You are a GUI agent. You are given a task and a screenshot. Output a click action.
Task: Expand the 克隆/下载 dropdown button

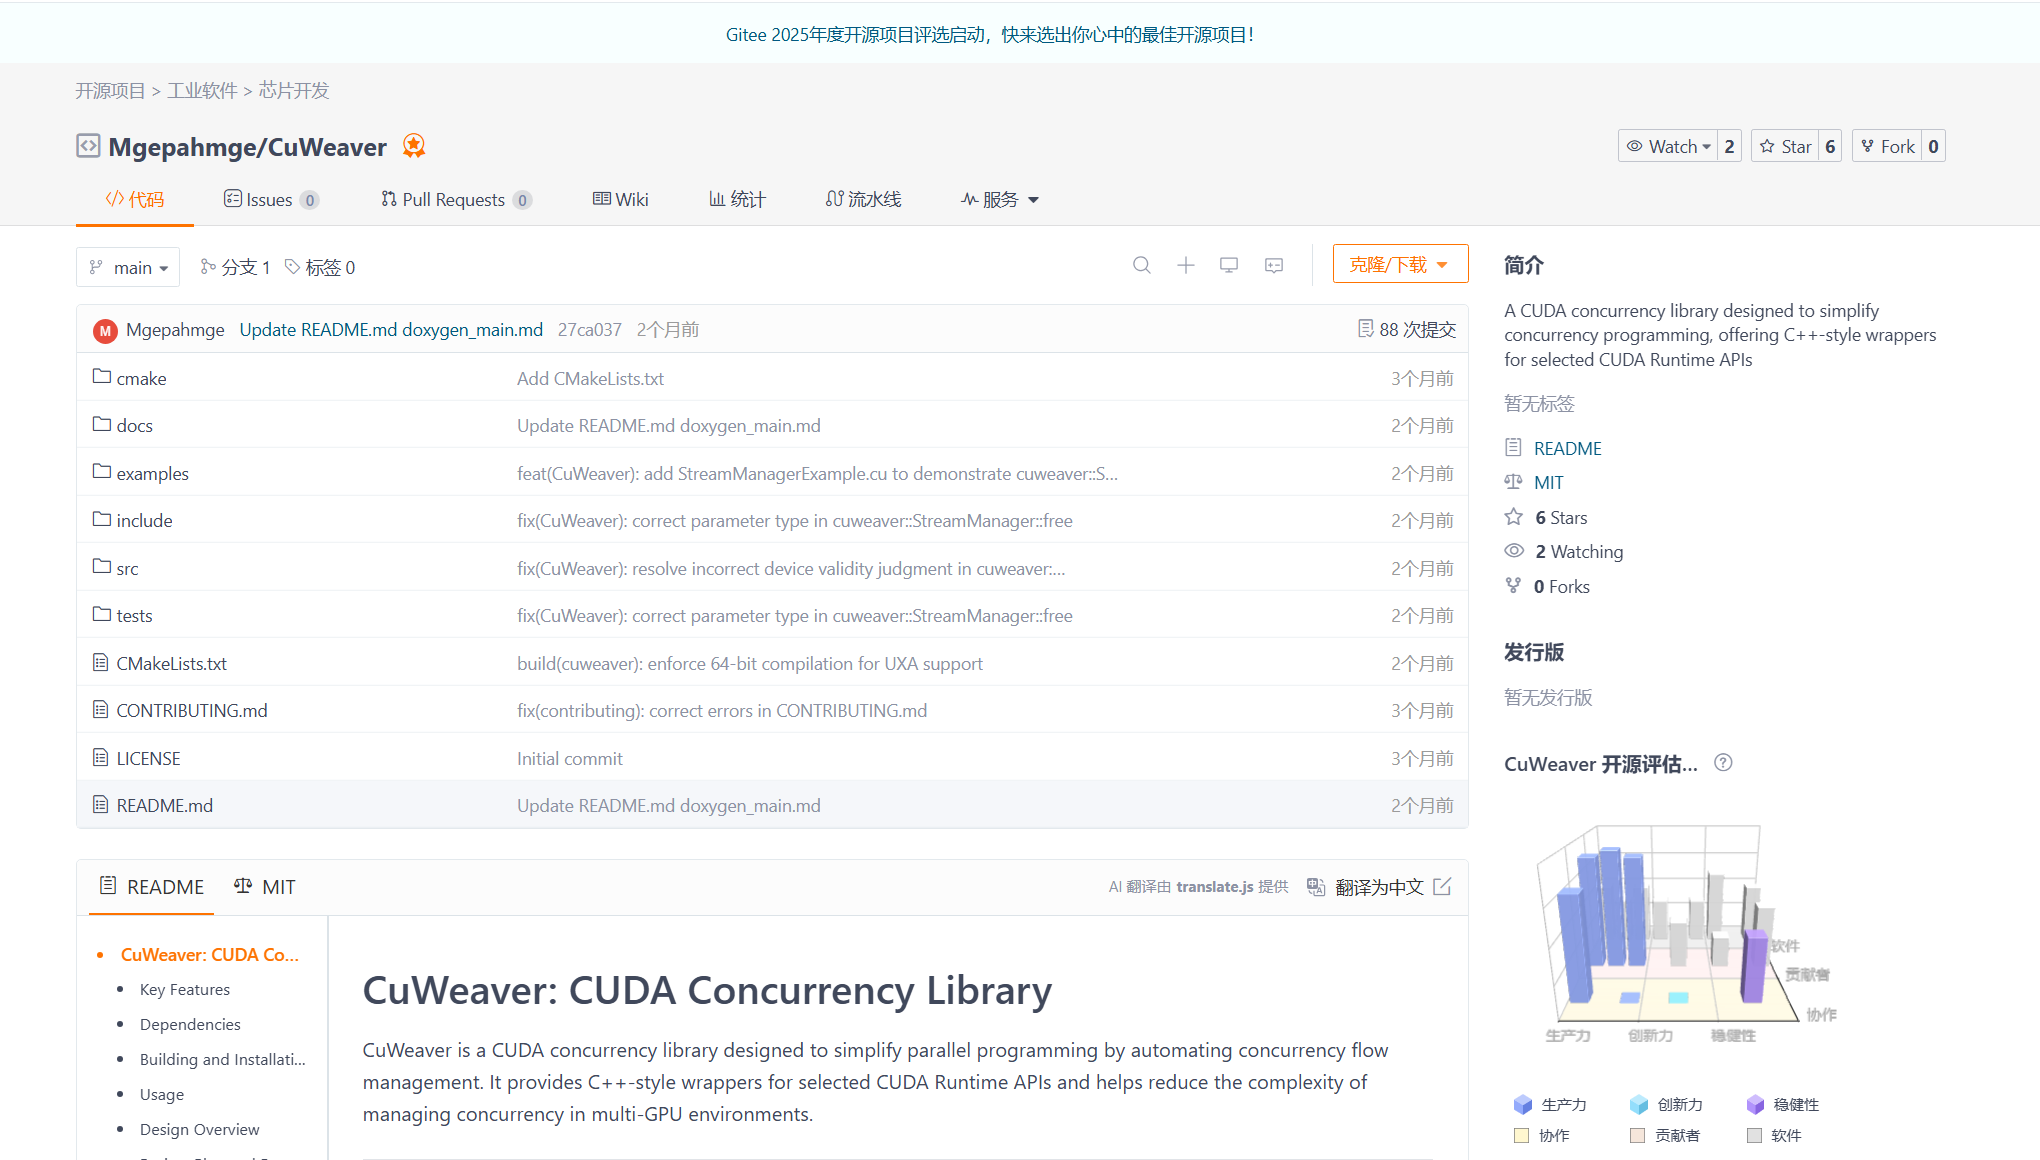pyautogui.click(x=1400, y=264)
